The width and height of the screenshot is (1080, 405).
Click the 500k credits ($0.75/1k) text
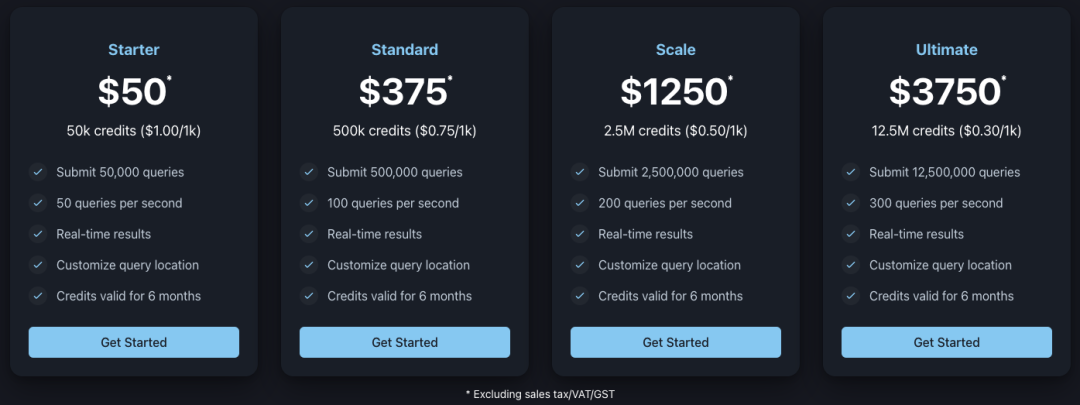pyautogui.click(x=405, y=130)
